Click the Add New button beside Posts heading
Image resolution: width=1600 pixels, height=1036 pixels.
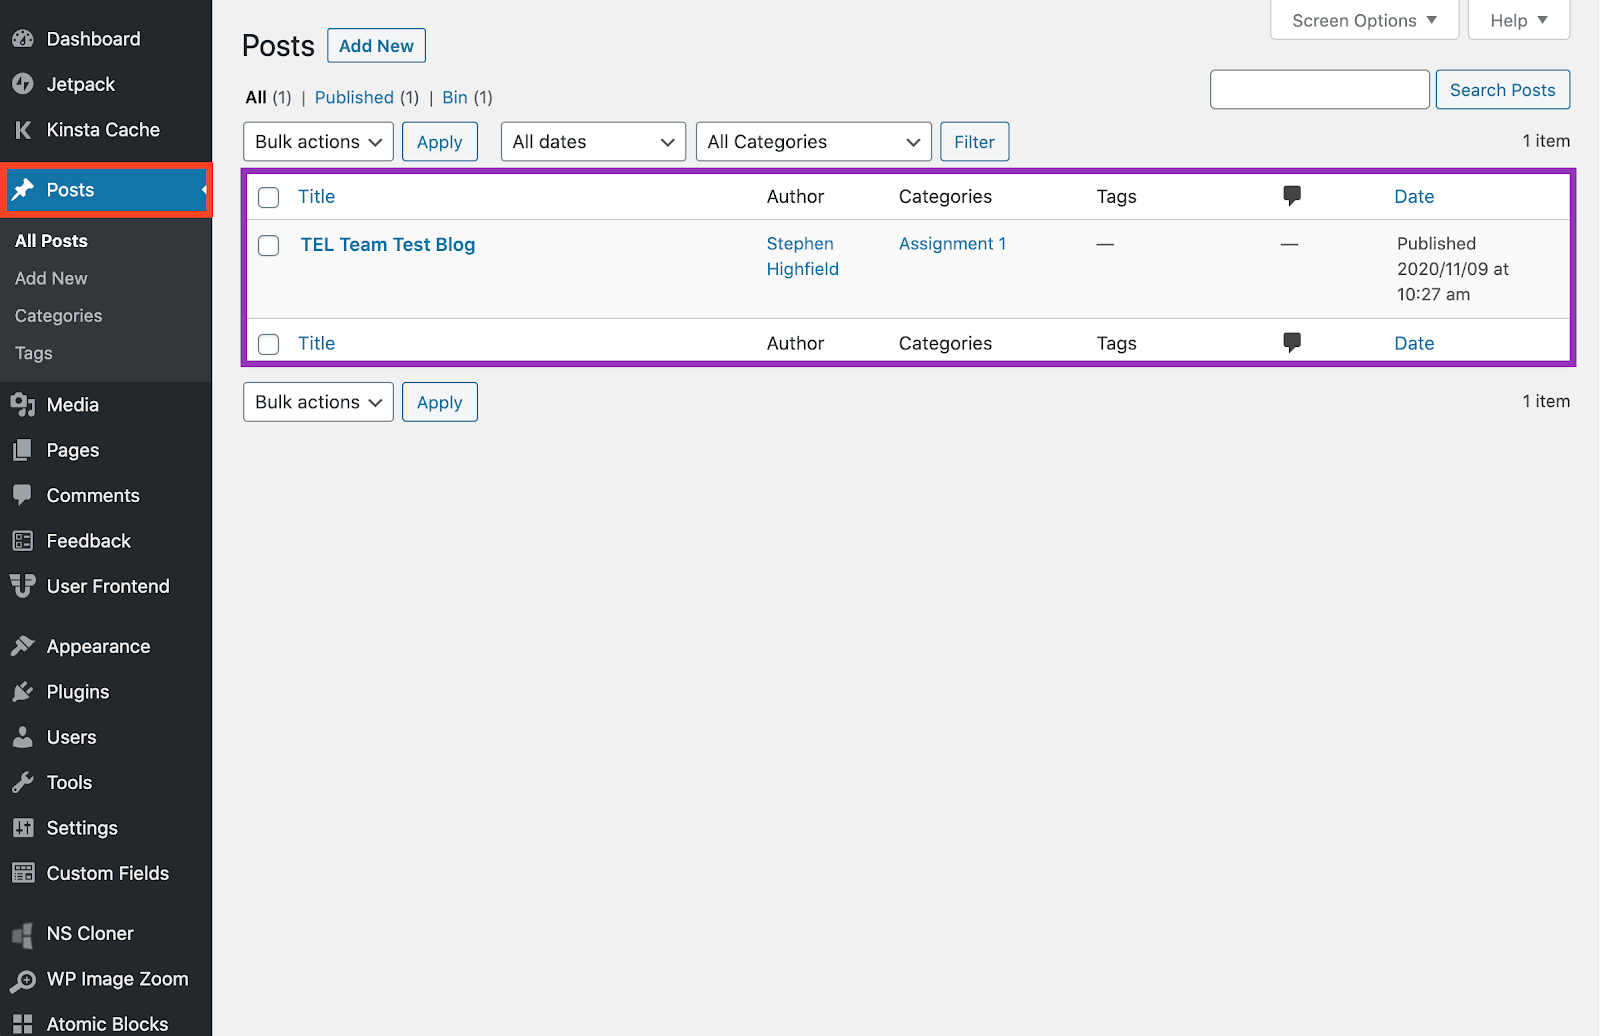[x=376, y=46]
